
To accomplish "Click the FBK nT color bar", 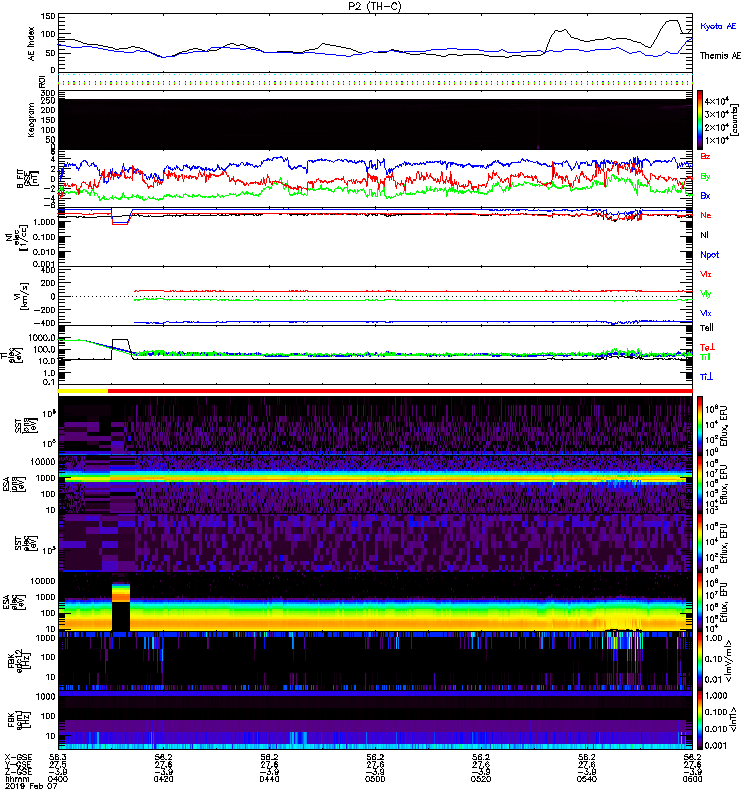I will (700, 720).
